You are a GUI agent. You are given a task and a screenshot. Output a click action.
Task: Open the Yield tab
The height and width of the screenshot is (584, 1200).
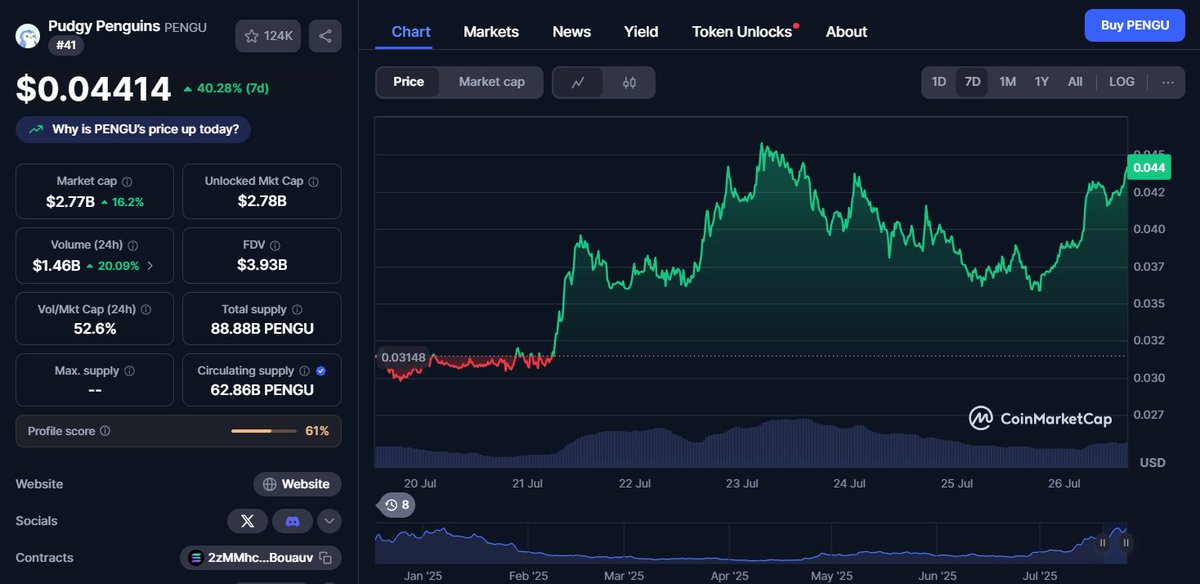(x=641, y=32)
